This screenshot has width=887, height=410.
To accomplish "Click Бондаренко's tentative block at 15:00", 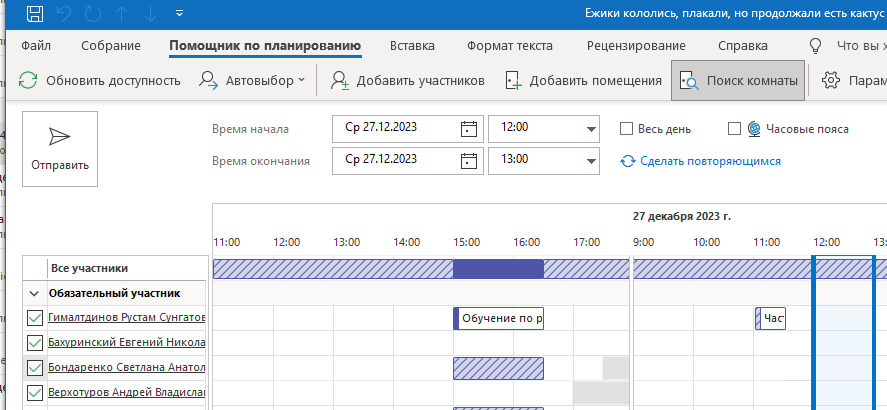I will (x=498, y=368).
